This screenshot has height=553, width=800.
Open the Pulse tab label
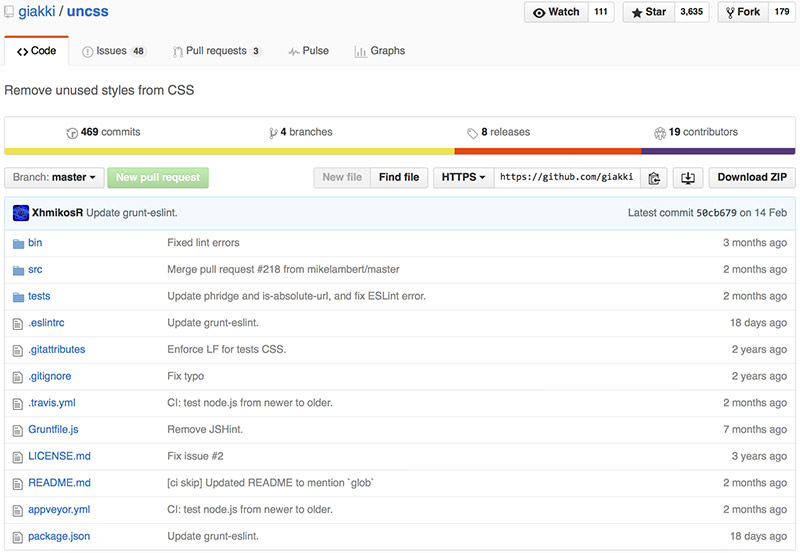(315, 51)
